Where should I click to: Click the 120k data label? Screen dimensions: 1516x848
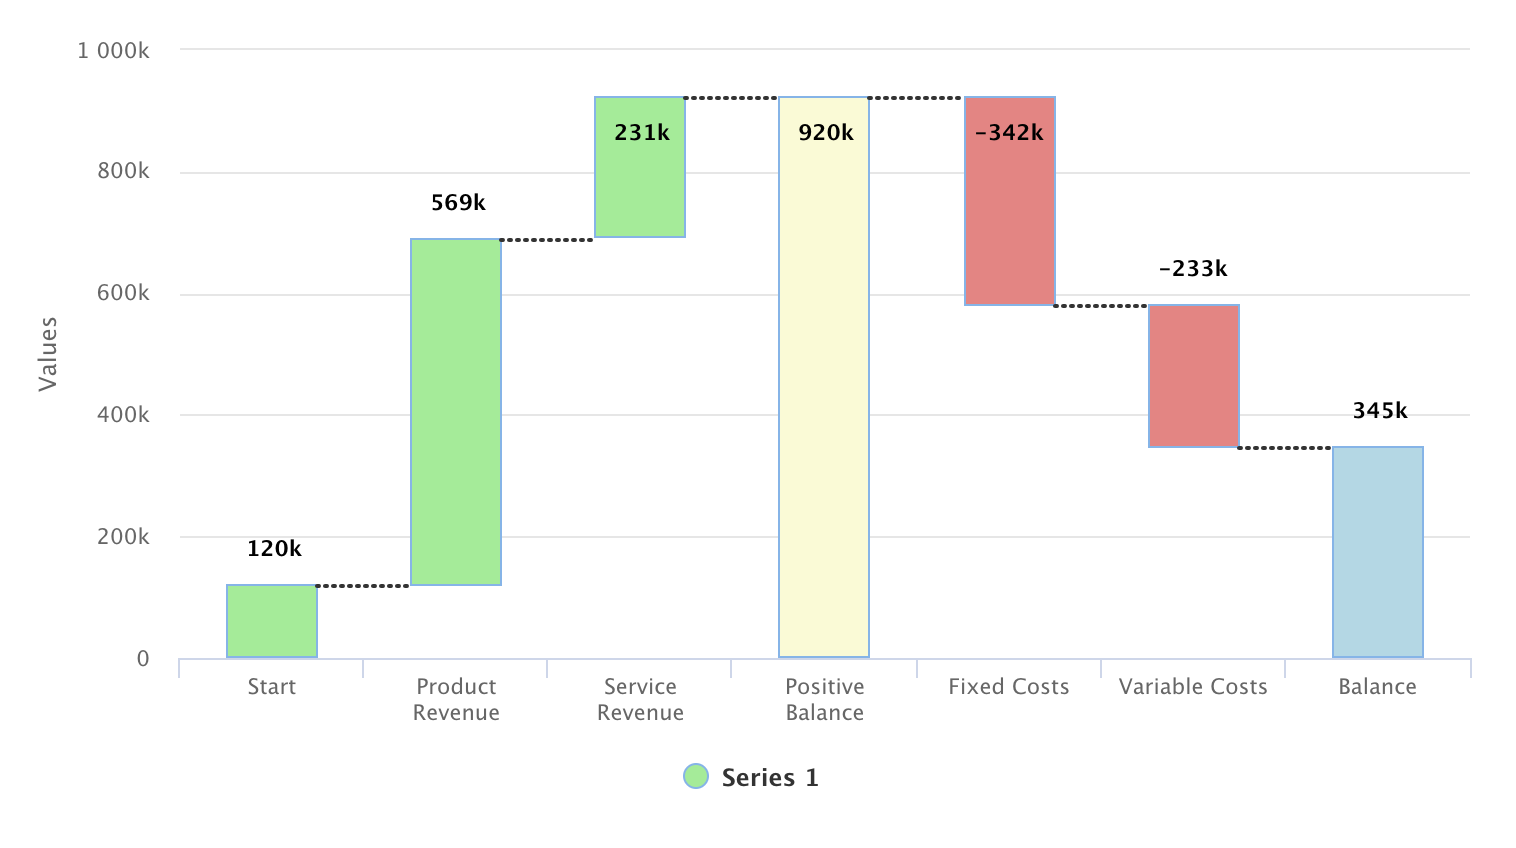click(x=274, y=549)
